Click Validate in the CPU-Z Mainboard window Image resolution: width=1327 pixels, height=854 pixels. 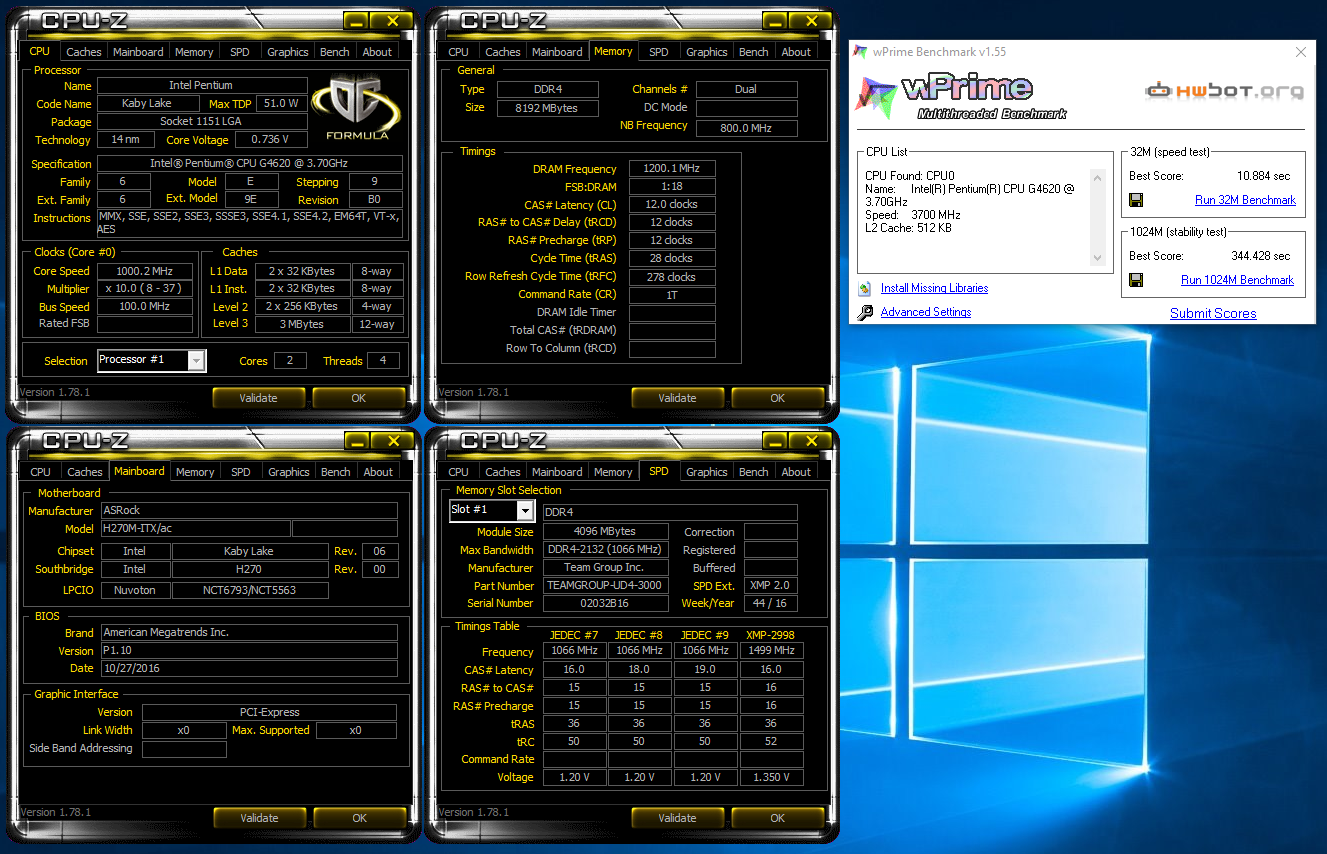coord(259,818)
